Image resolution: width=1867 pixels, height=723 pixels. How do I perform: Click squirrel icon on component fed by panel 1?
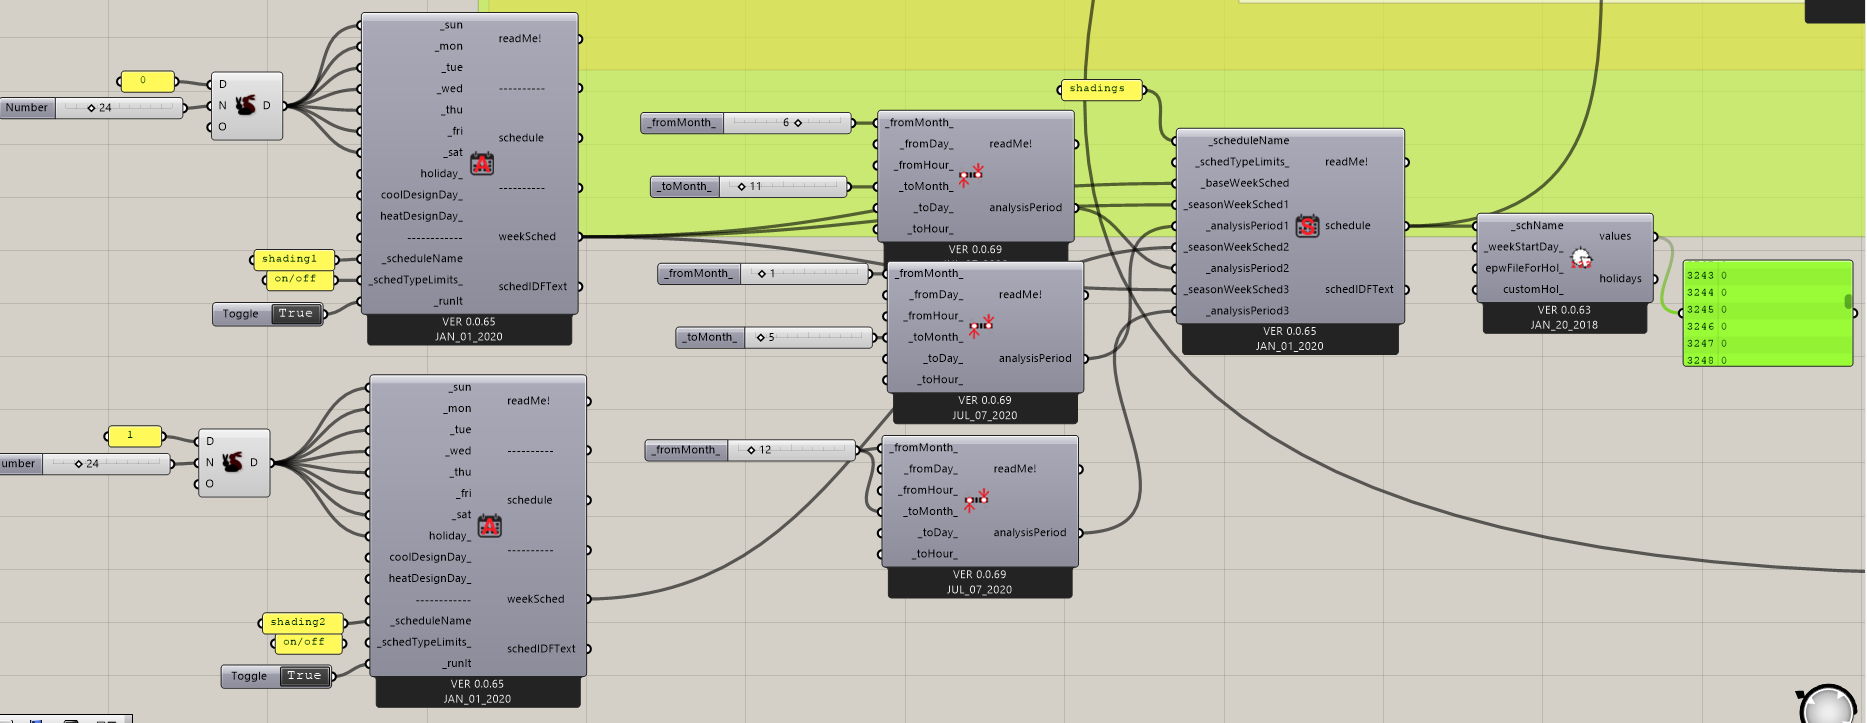(232, 462)
